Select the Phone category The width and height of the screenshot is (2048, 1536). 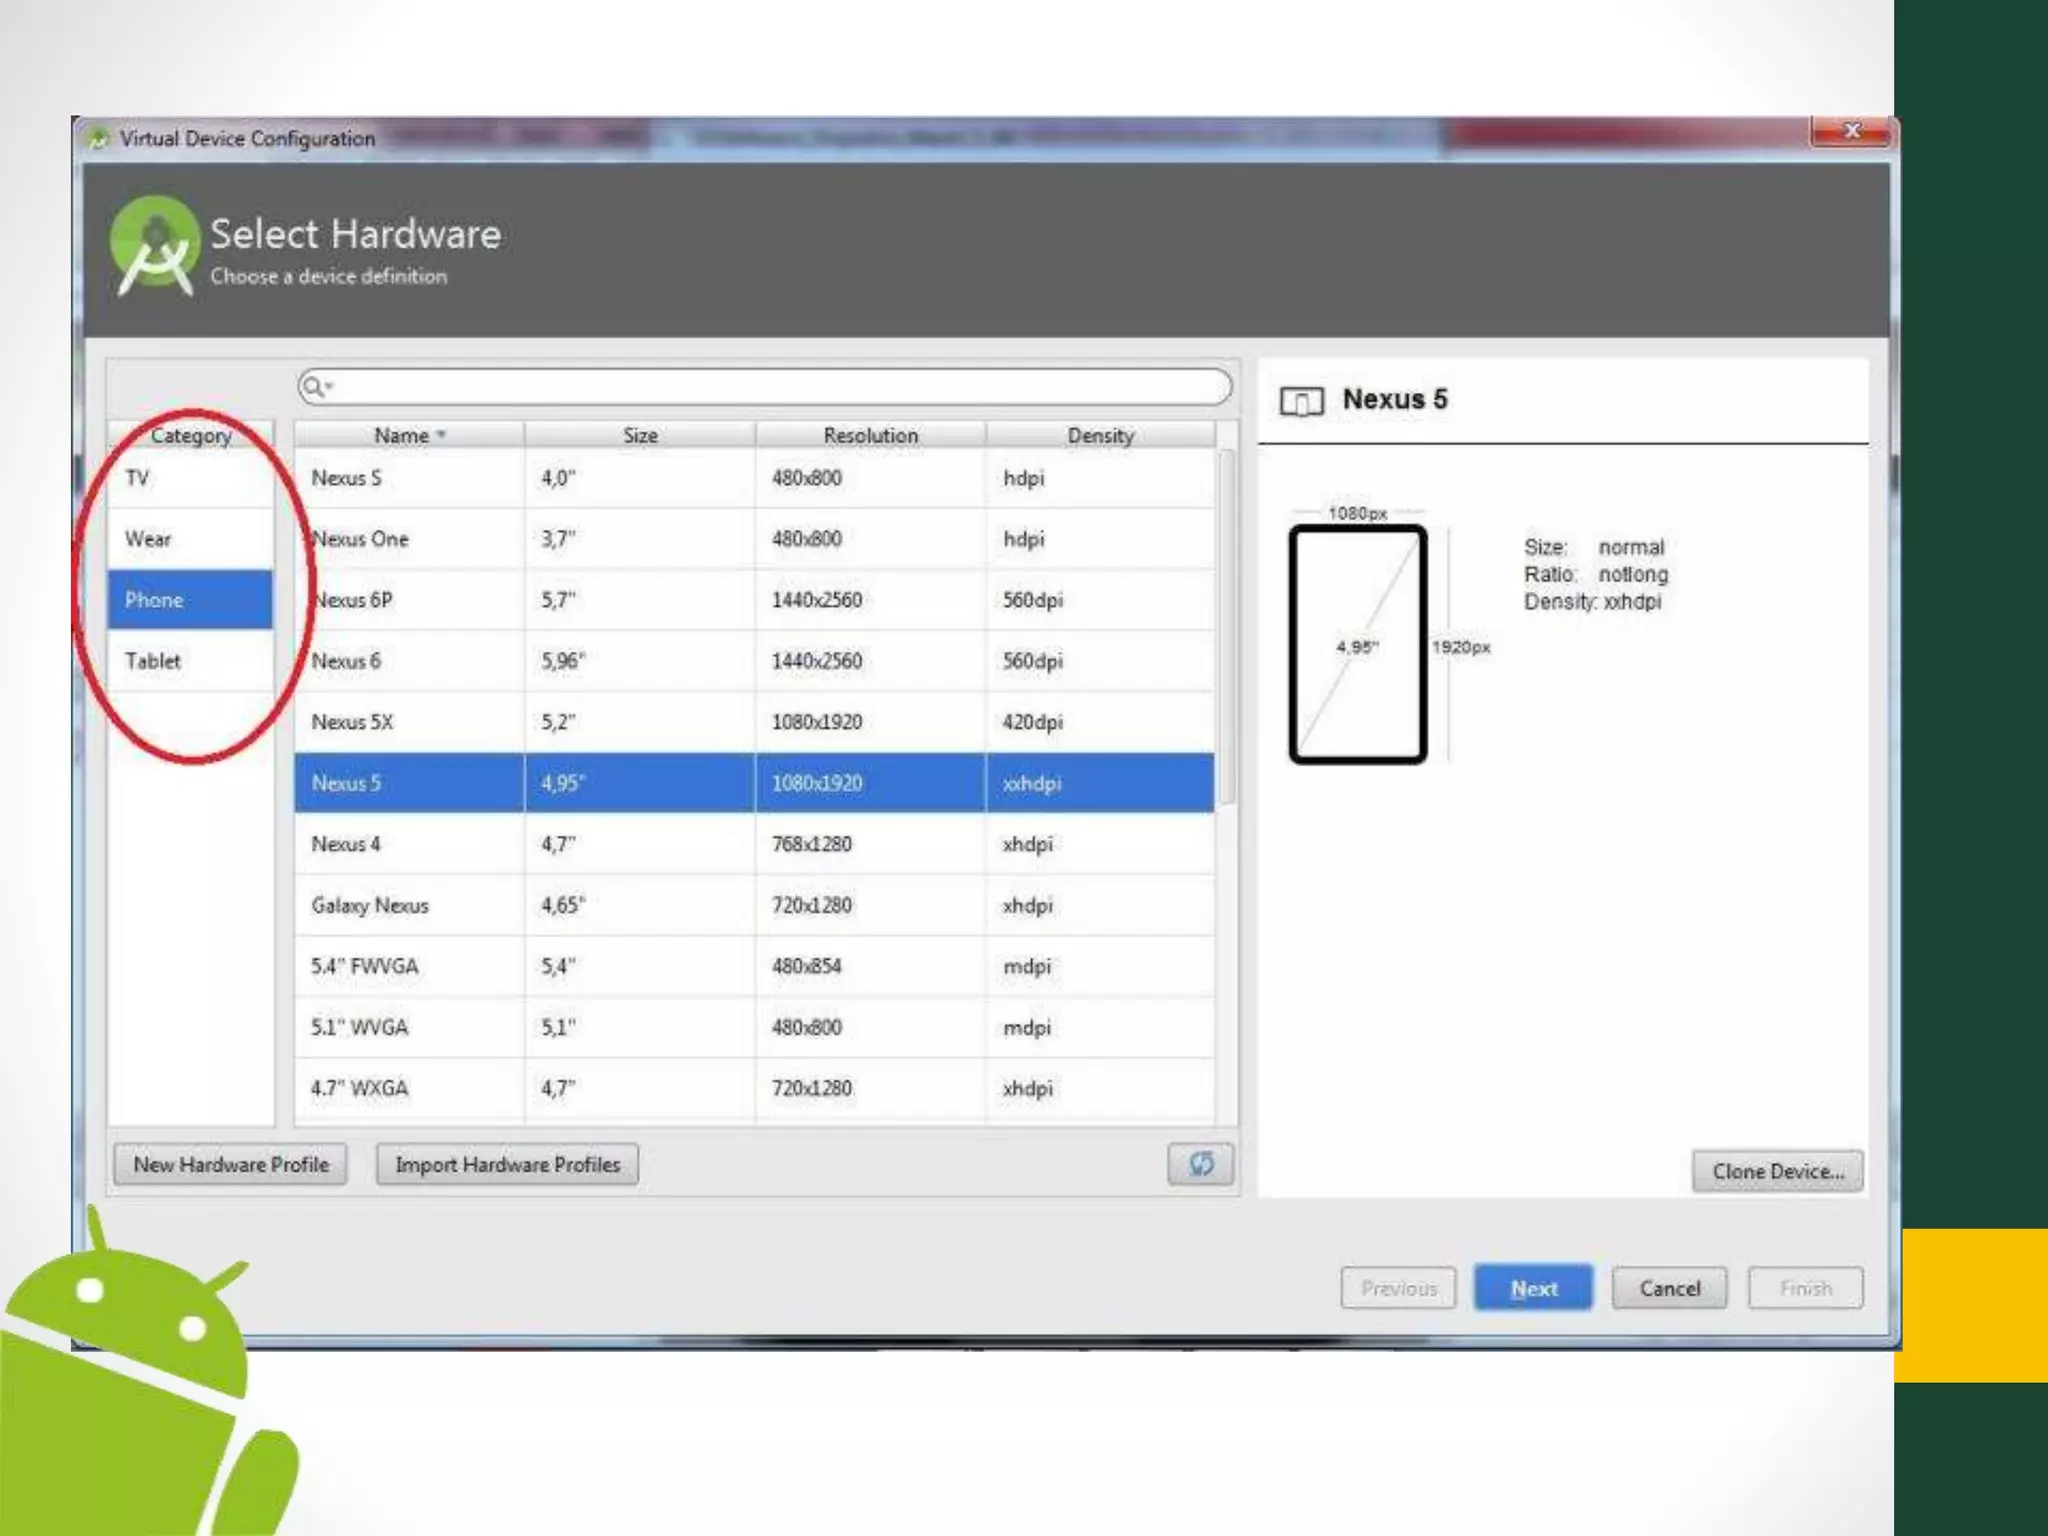190,600
